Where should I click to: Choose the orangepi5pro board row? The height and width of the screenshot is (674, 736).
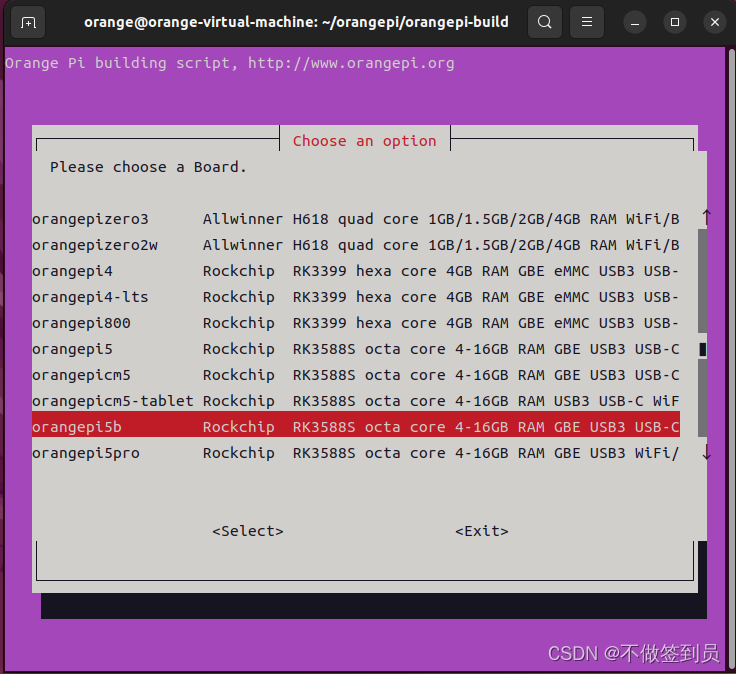356,453
